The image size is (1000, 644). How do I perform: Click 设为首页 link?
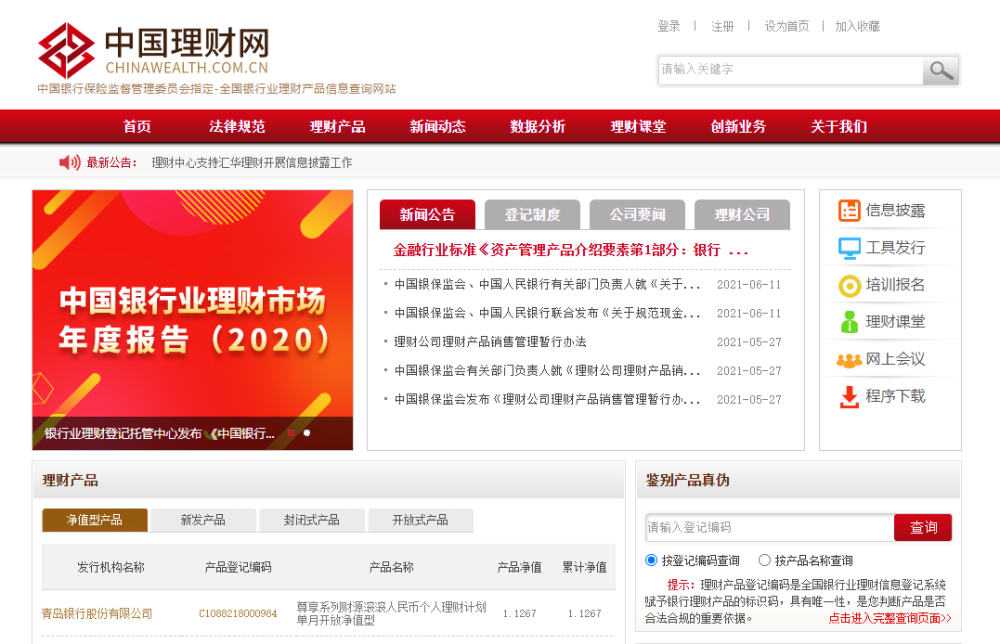coord(786,26)
